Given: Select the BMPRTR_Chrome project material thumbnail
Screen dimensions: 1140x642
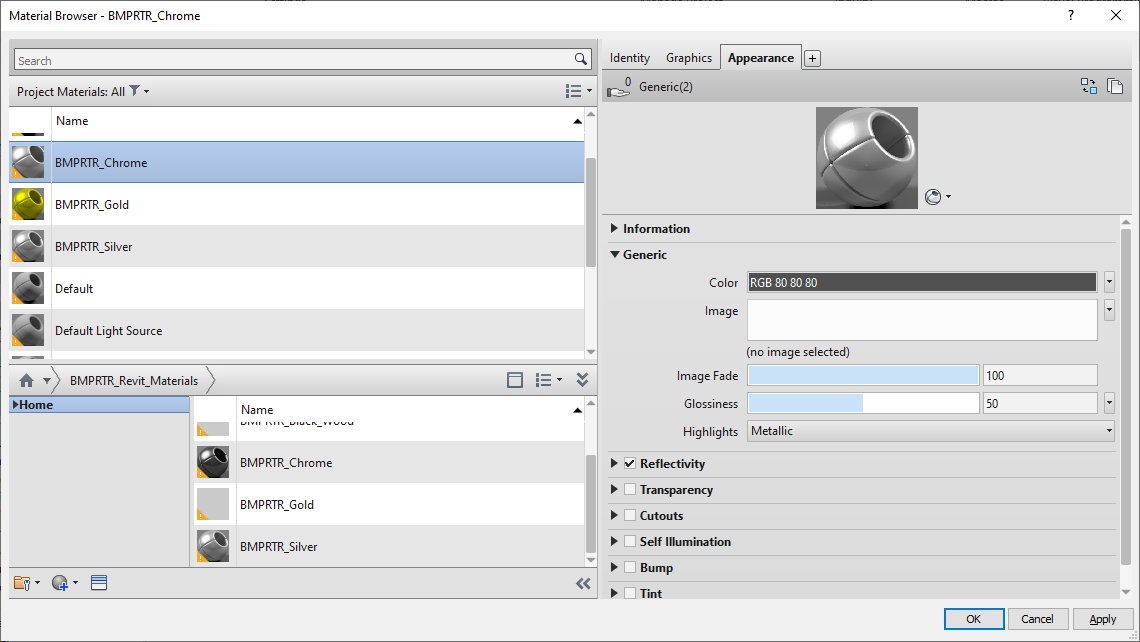Looking at the screenshot, I should 28,162.
